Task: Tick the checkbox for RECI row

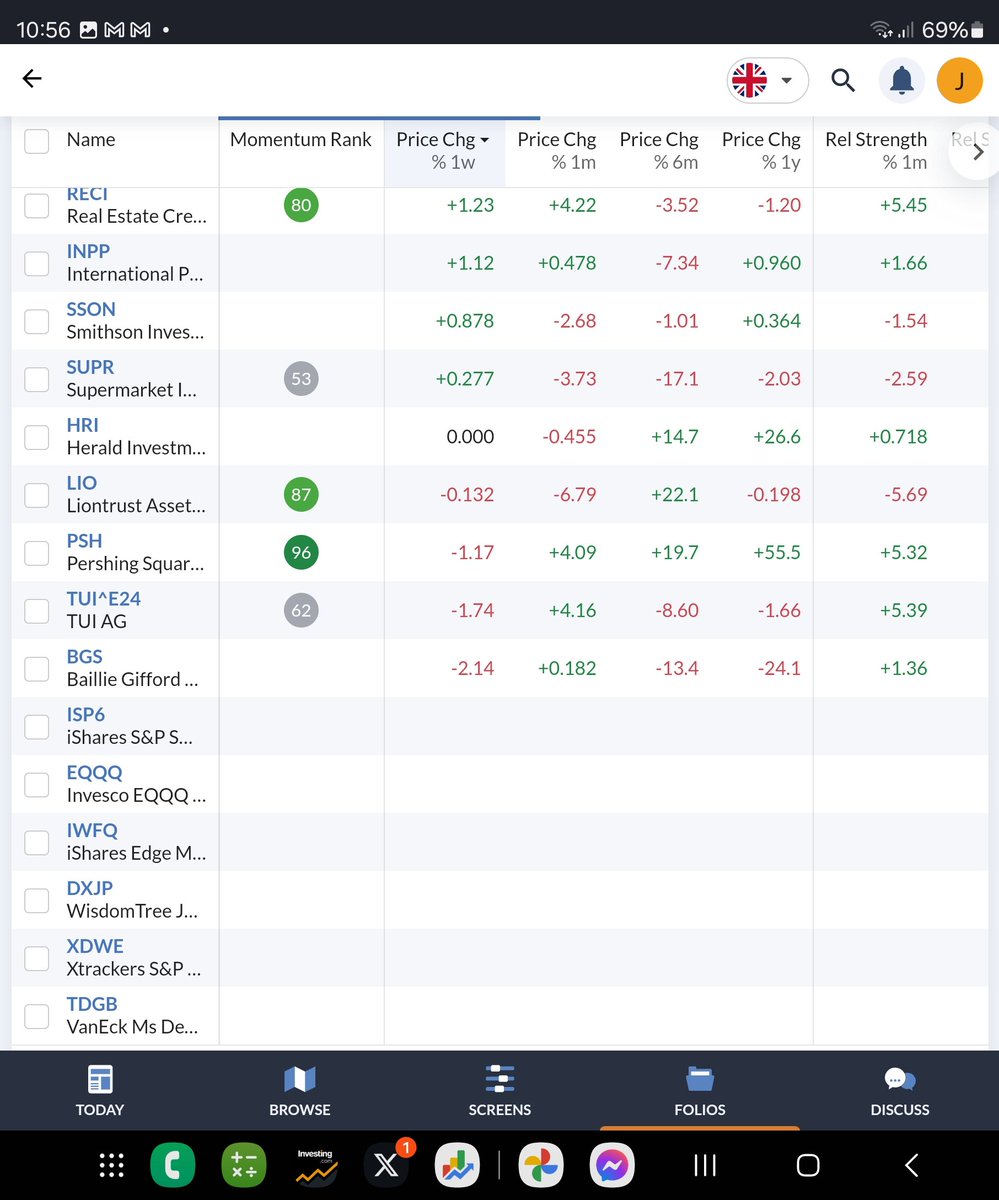Action: coord(37,205)
